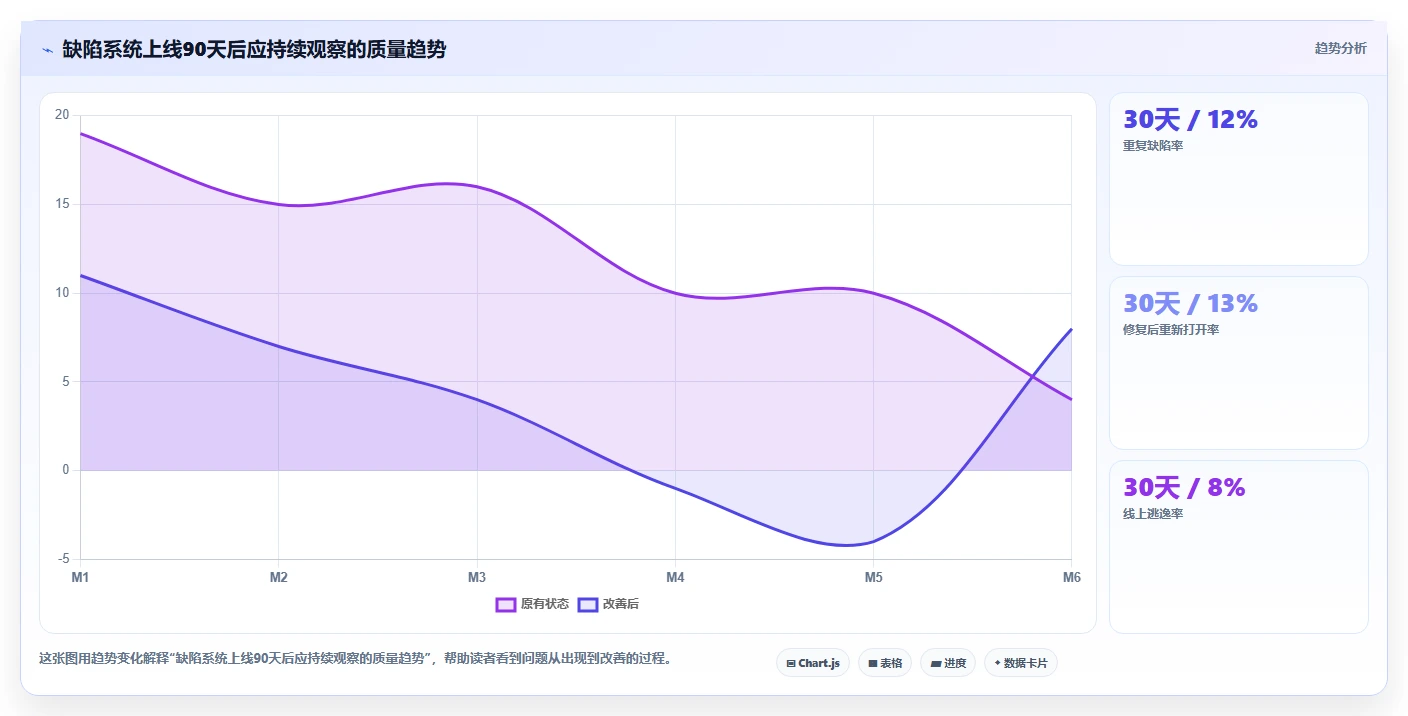Click the M4 x-axis label

[x=675, y=577]
